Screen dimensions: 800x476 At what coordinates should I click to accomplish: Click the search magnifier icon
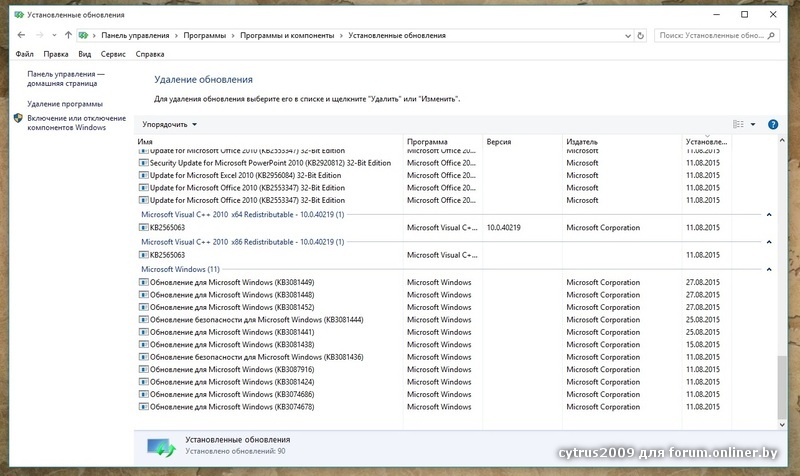tap(771, 35)
